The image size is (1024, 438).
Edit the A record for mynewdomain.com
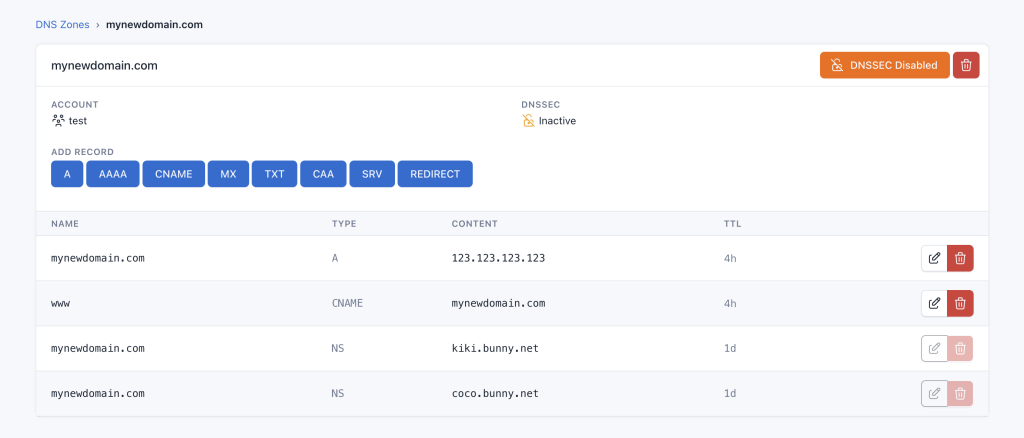click(x=934, y=258)
